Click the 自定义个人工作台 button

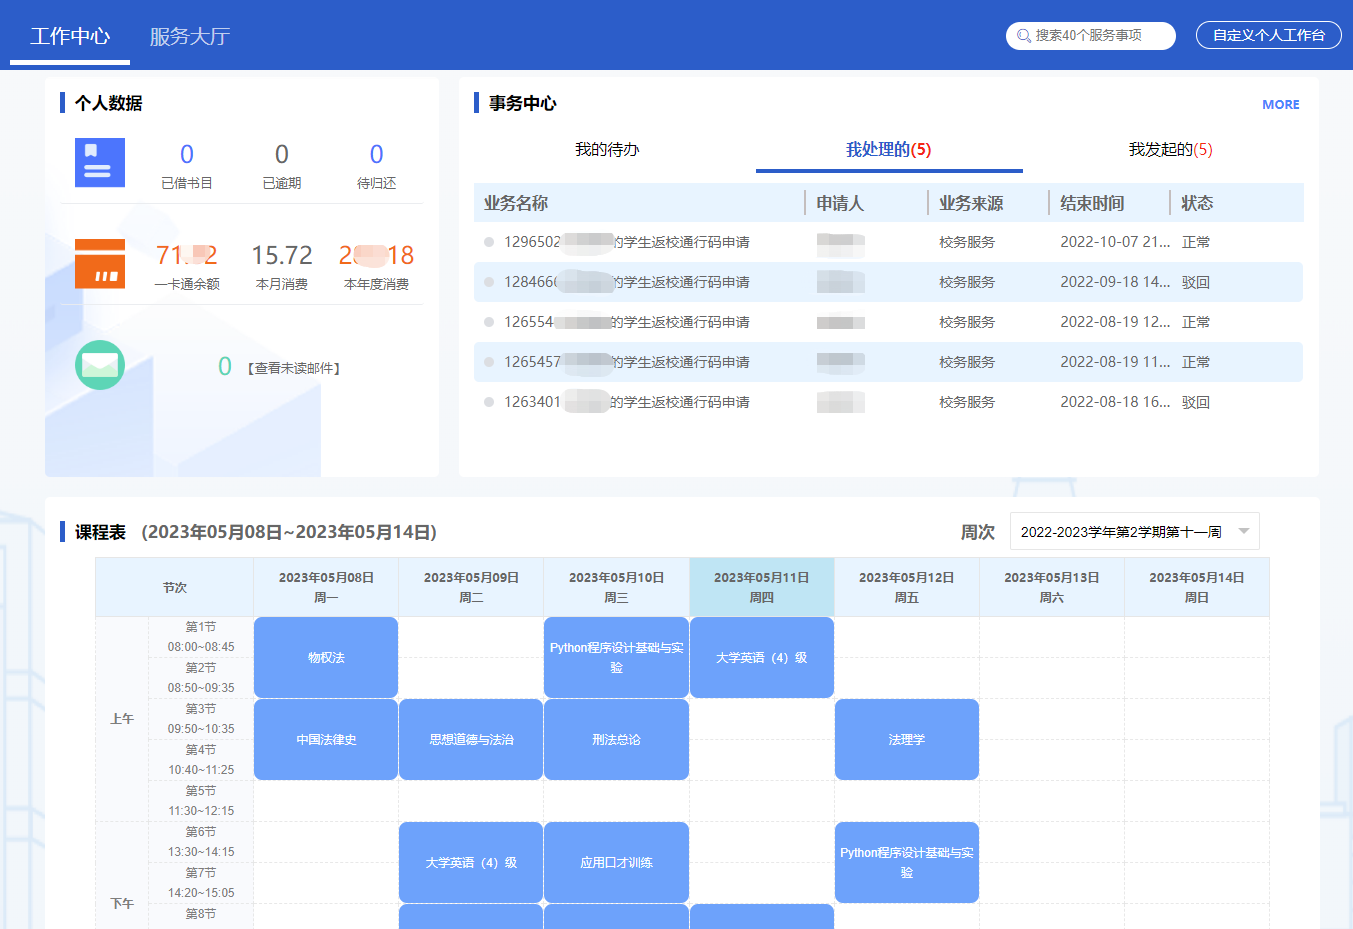[1269, 36]
